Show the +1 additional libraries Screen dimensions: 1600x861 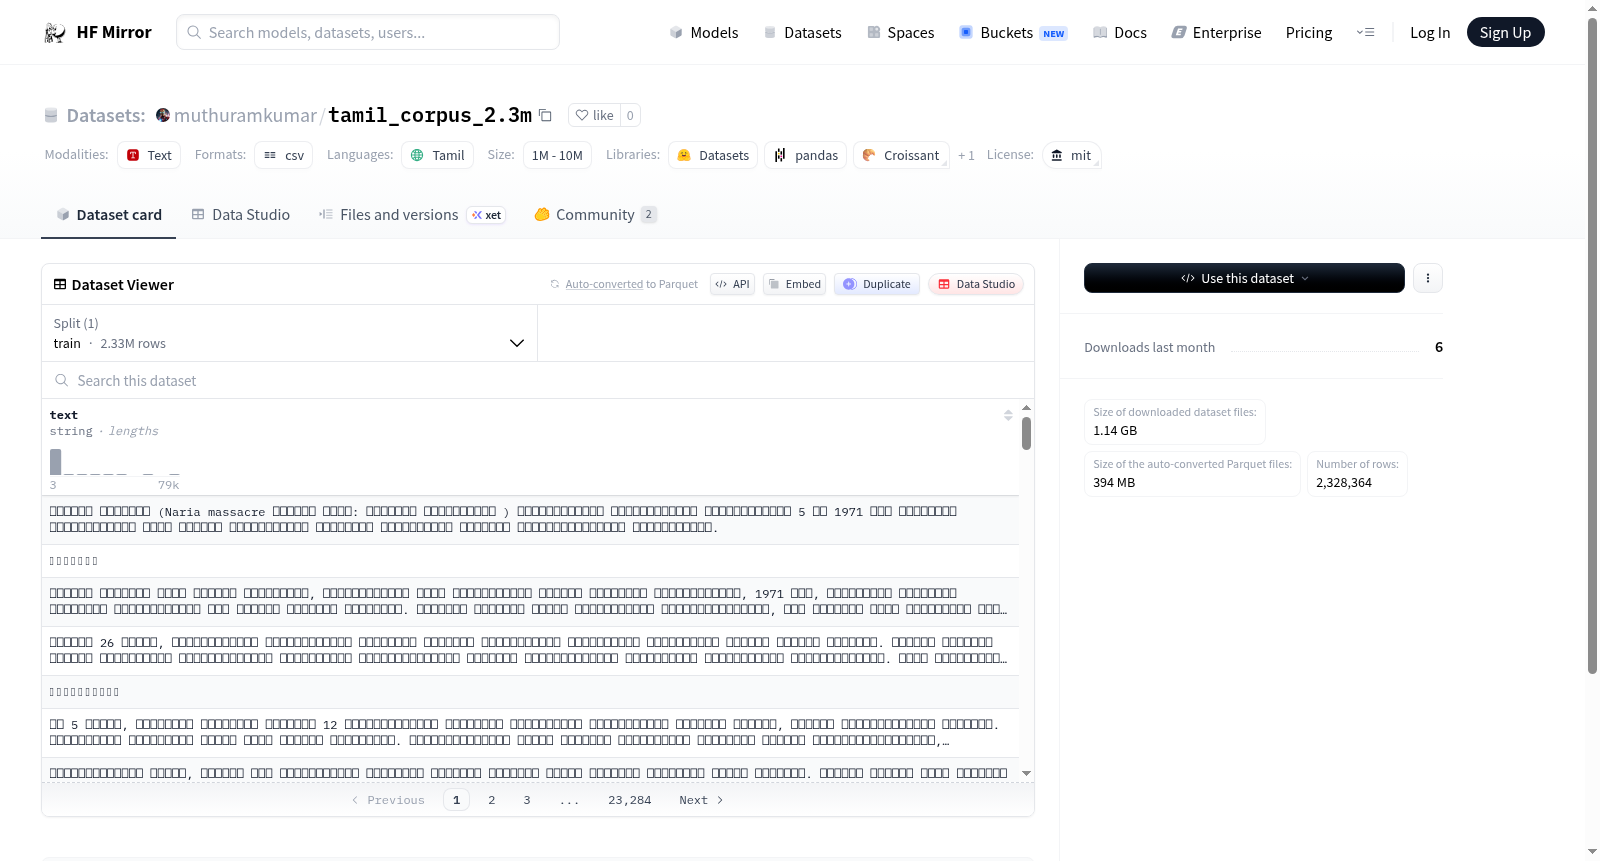point(966,155)
